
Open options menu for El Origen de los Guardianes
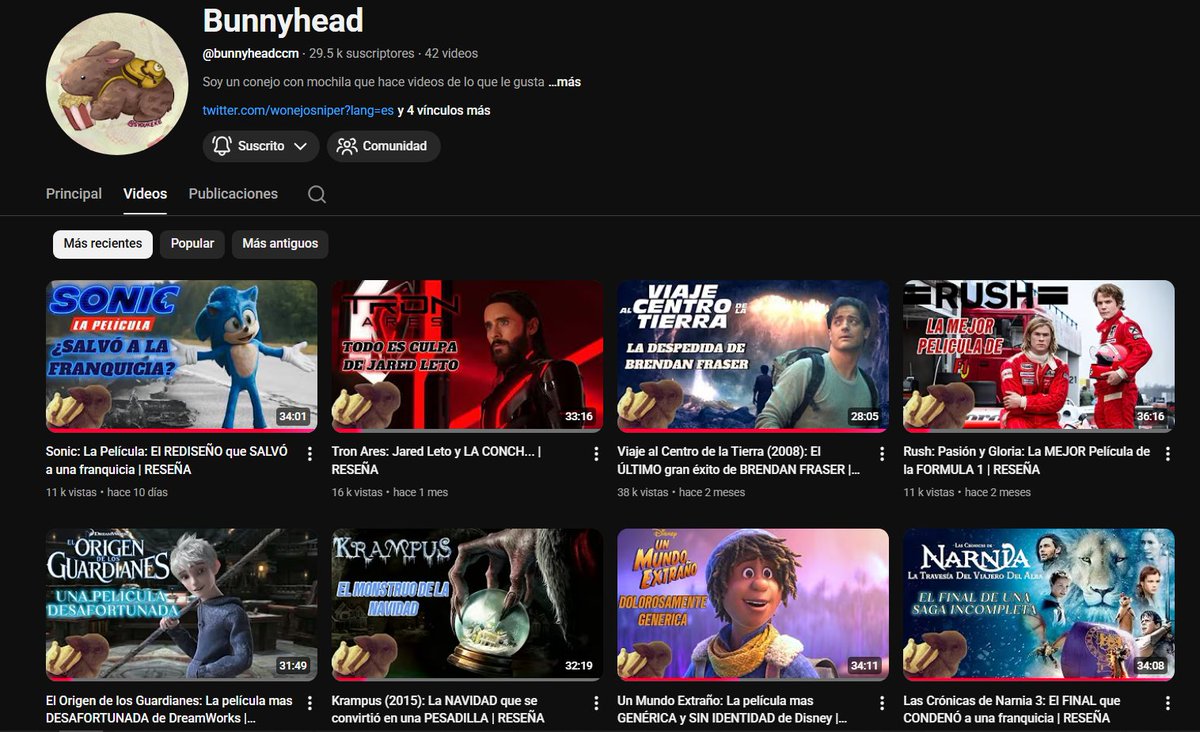310,703
